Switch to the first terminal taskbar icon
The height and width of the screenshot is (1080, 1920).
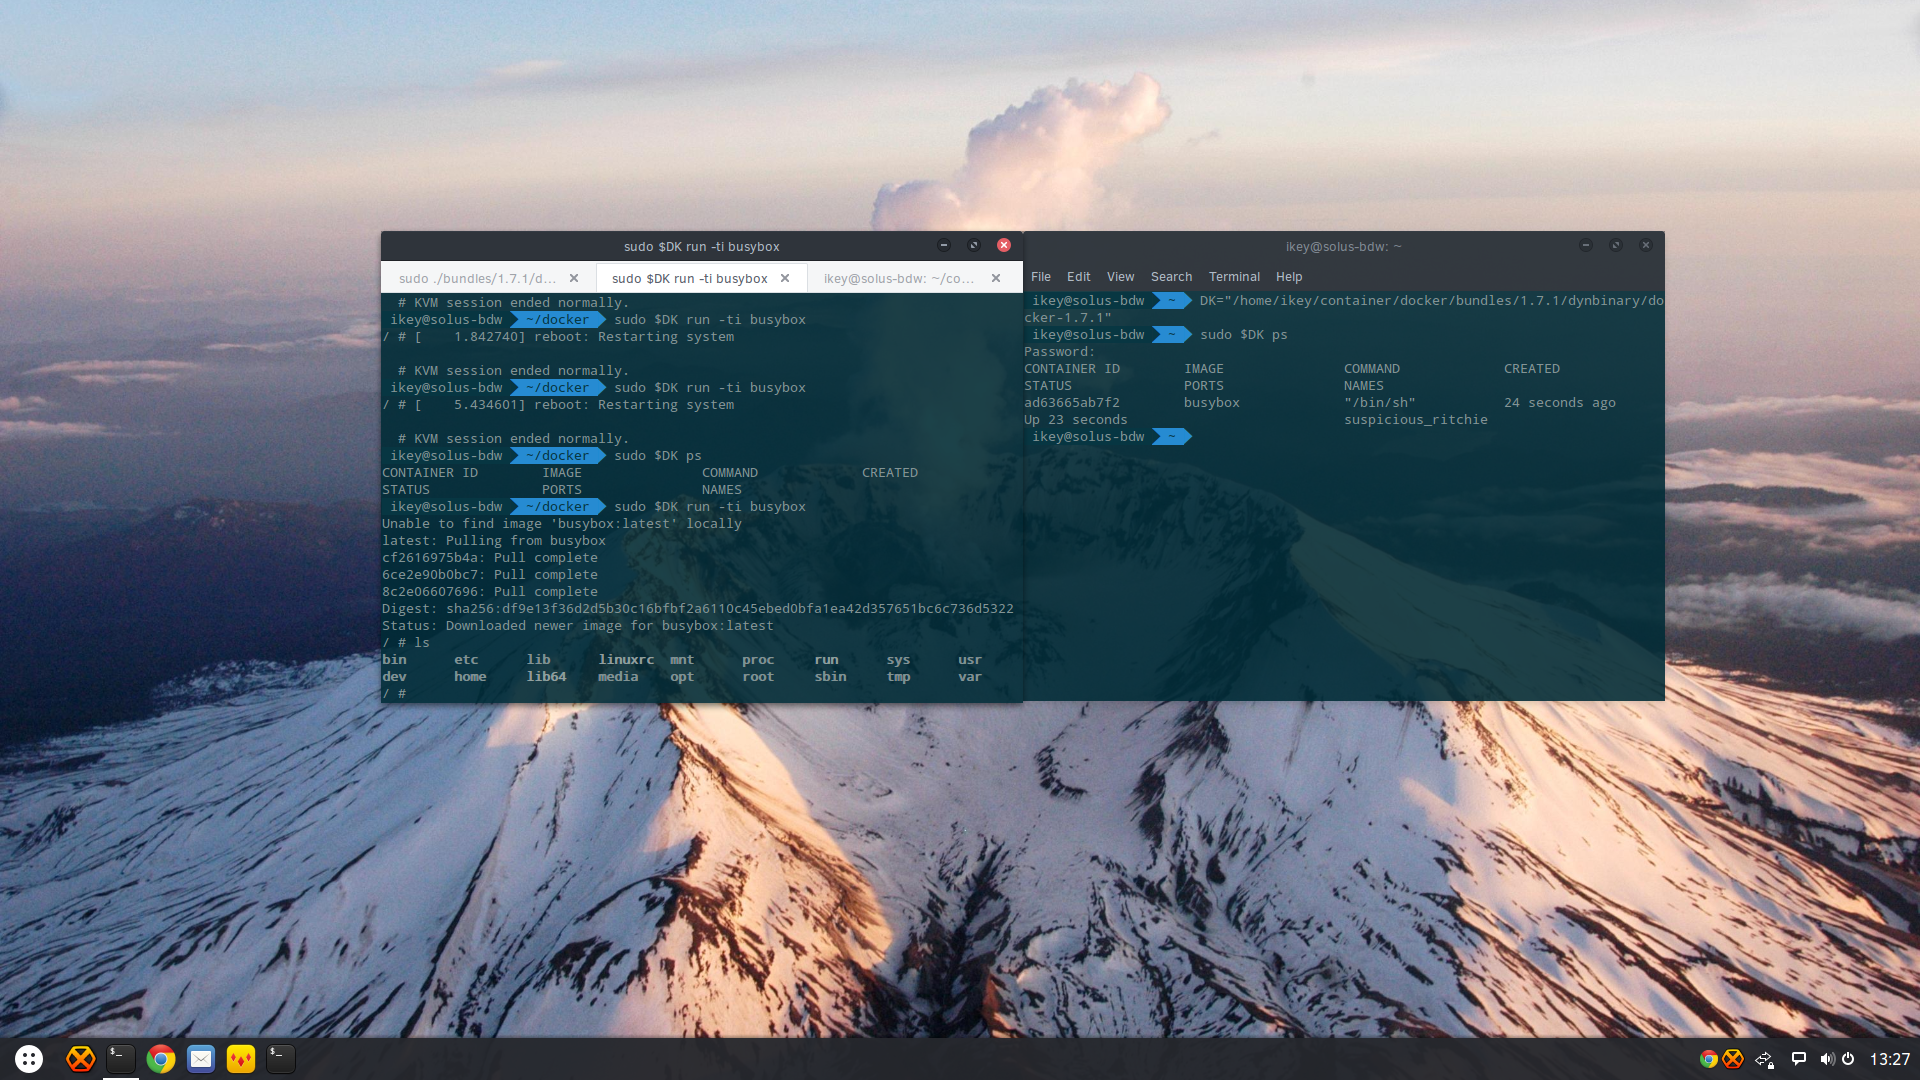pyautogui.click(x=121, y=1059)
